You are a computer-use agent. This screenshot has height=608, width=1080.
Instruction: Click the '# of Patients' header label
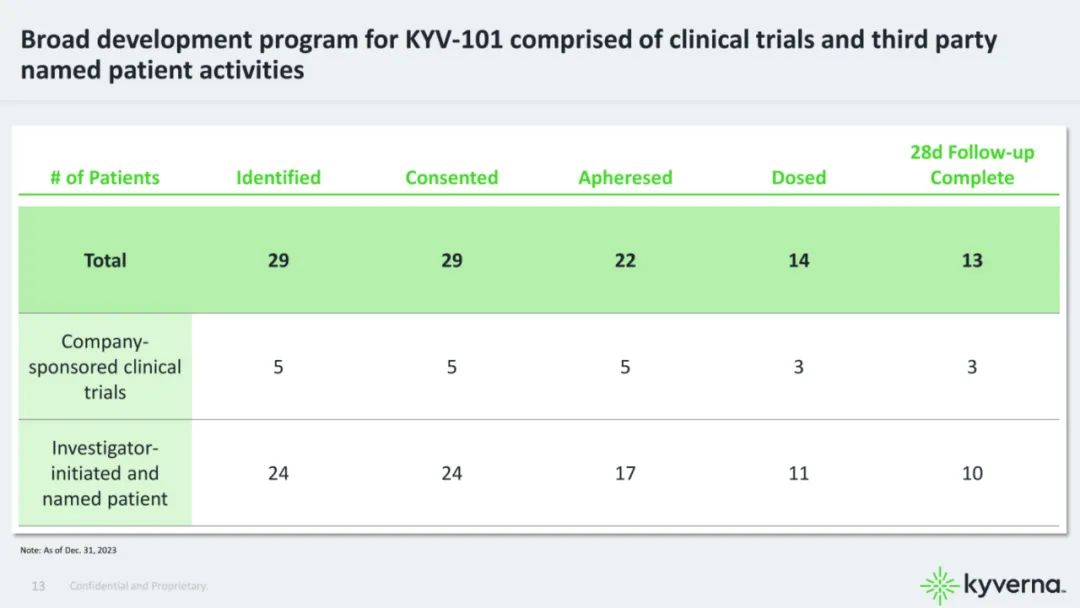[x=105, y=178]
